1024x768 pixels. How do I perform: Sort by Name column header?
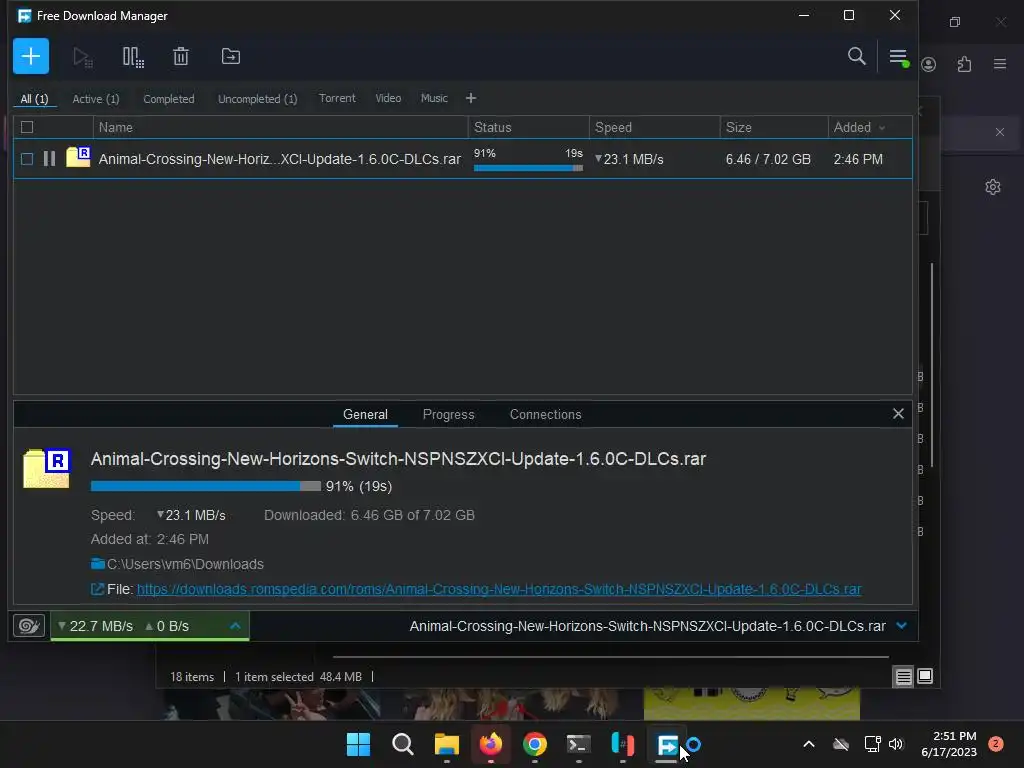[281, 127]
